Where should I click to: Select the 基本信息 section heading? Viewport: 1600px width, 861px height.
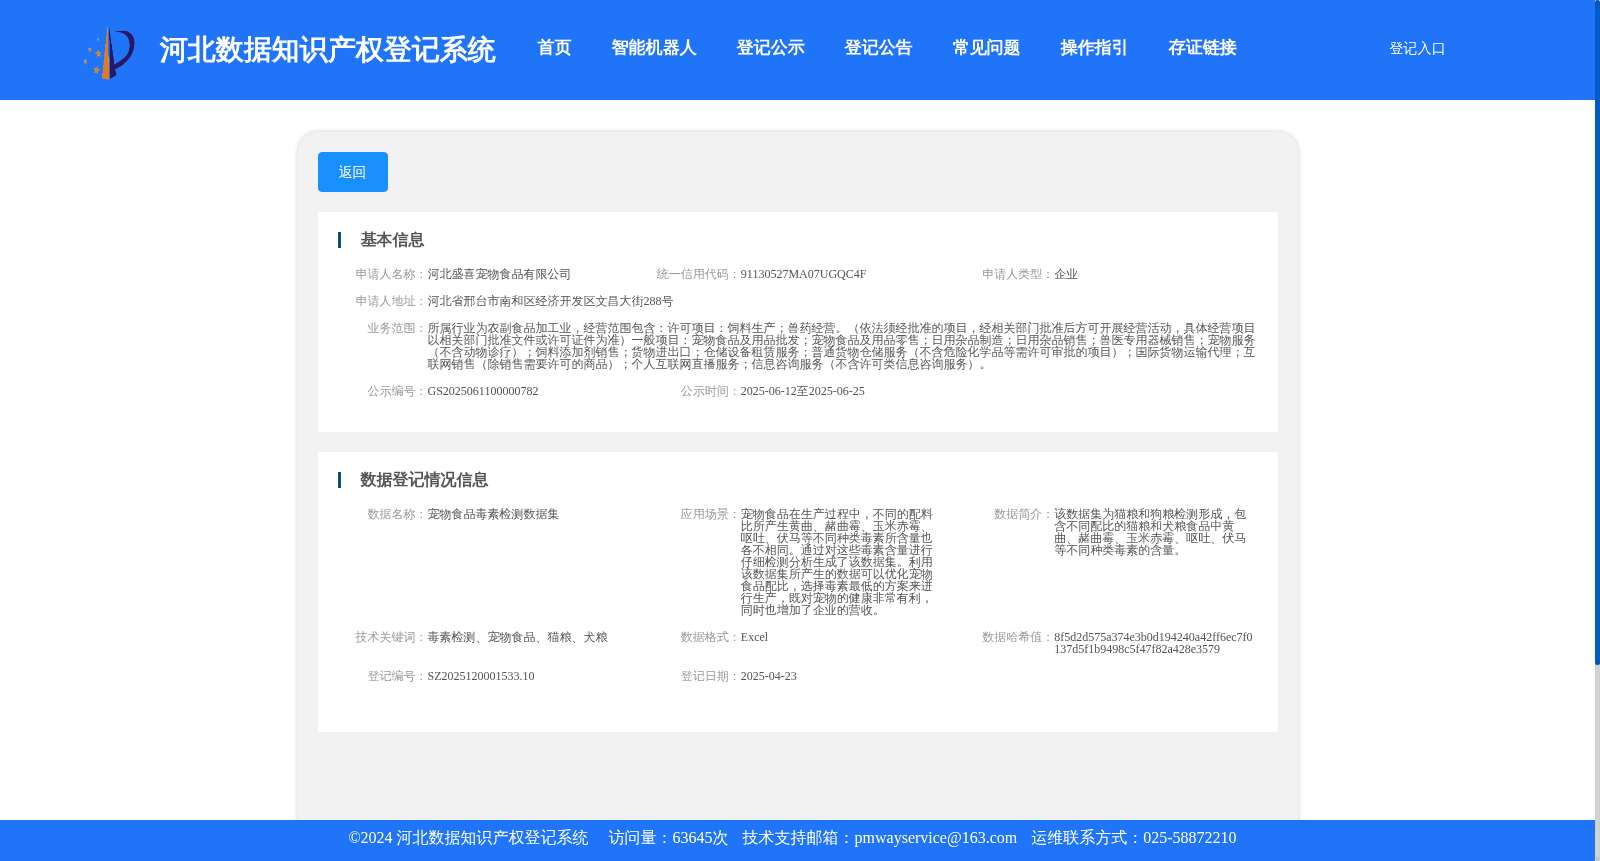[x=392, y=240]
